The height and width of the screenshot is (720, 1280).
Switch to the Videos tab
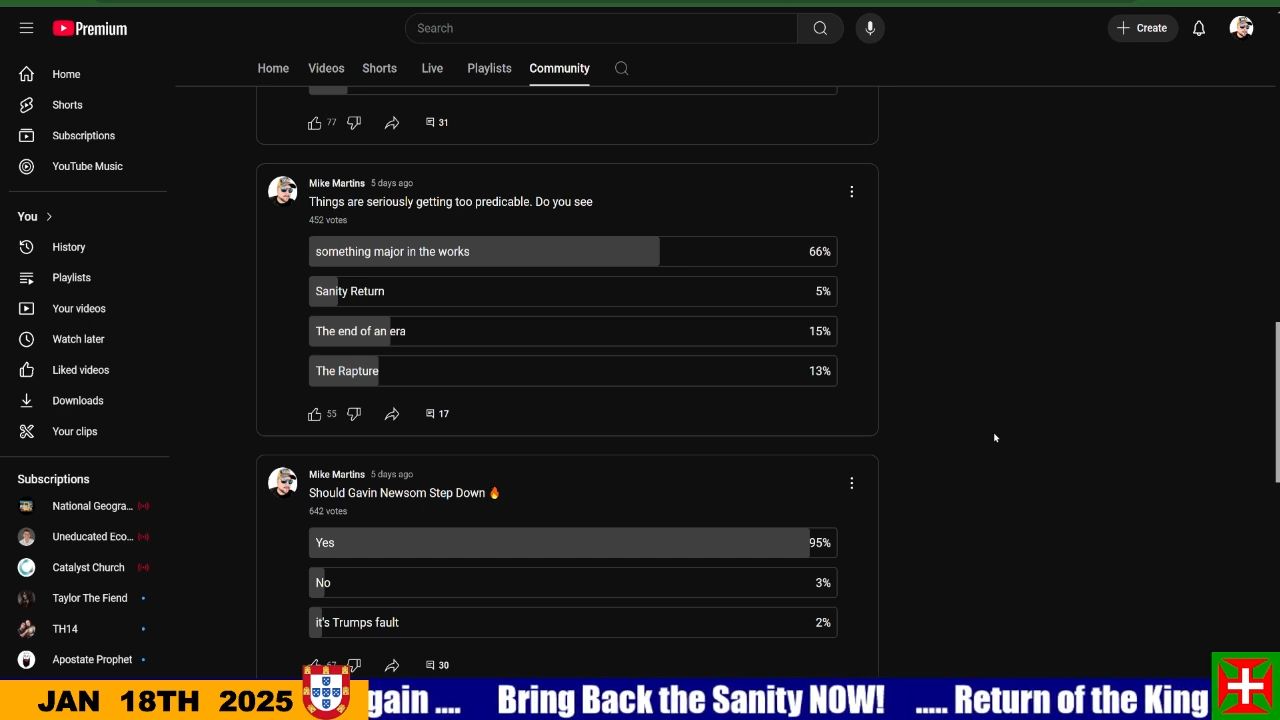click(x=326, y=68)
